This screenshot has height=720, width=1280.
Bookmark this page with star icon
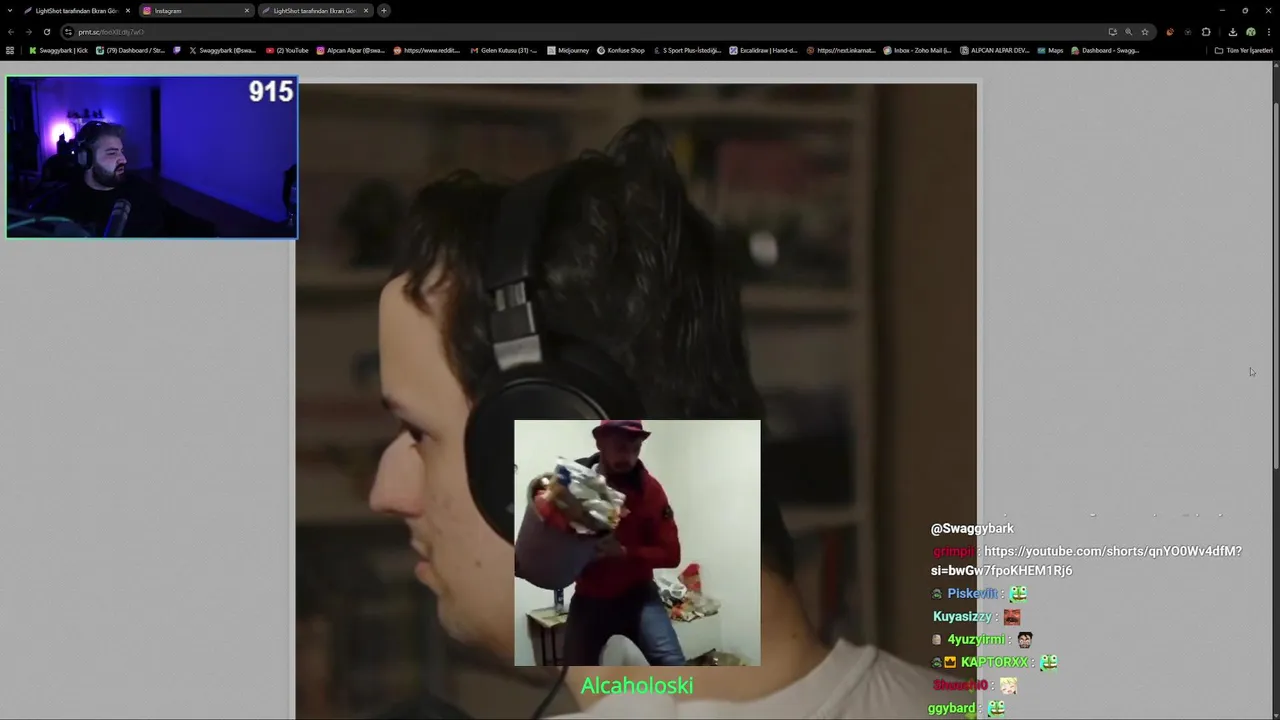click(1145, 32)
